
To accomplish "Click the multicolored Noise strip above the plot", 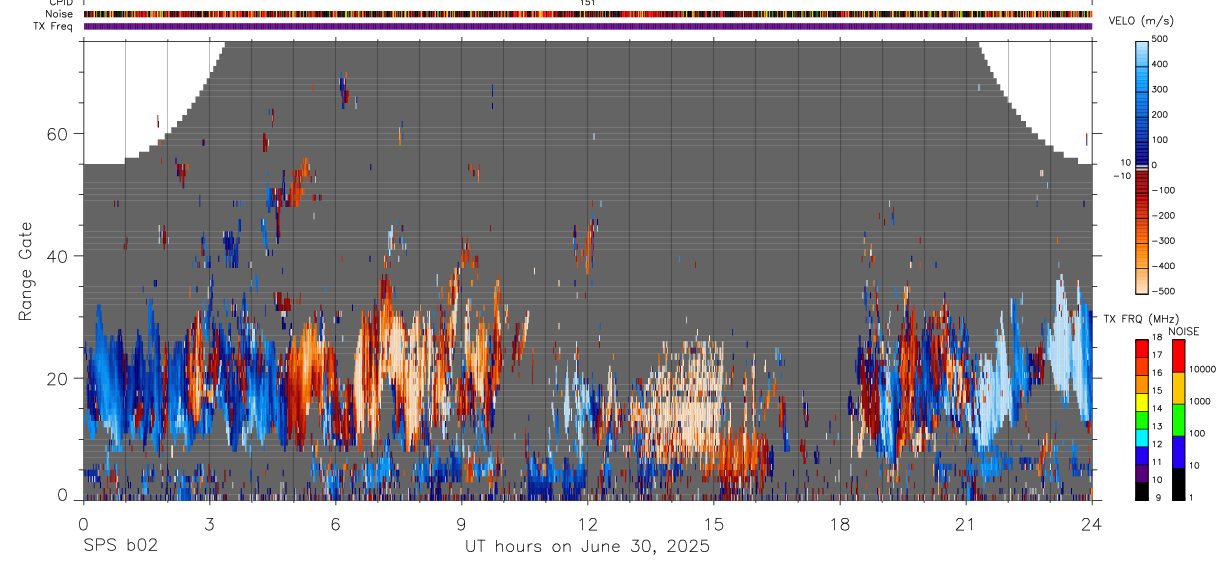I will point(588,14).
